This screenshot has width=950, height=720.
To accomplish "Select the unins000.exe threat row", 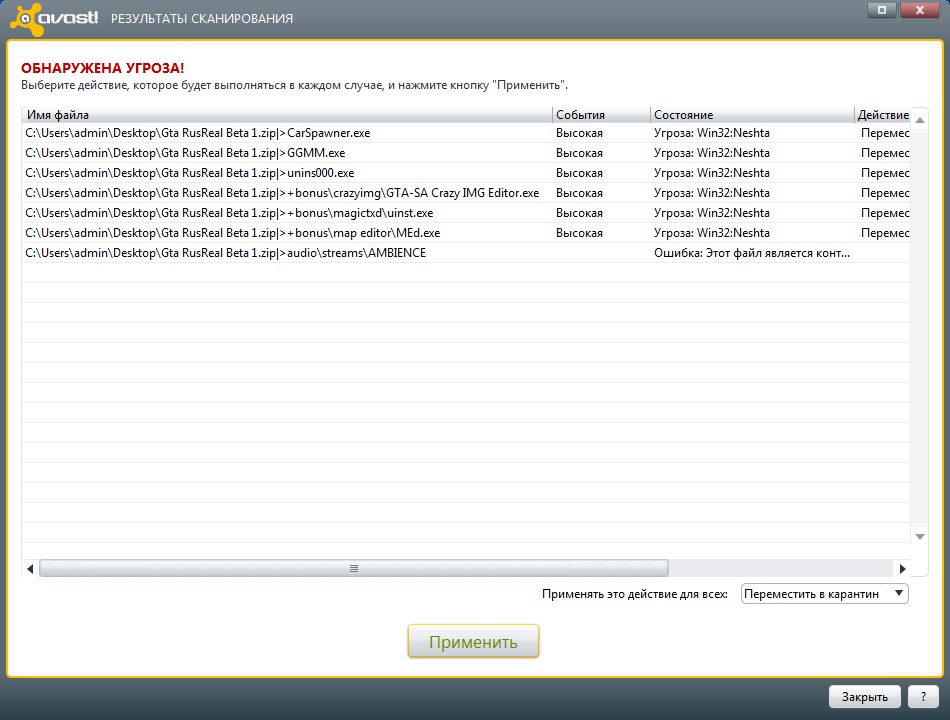I will click(x=285, y=173).
